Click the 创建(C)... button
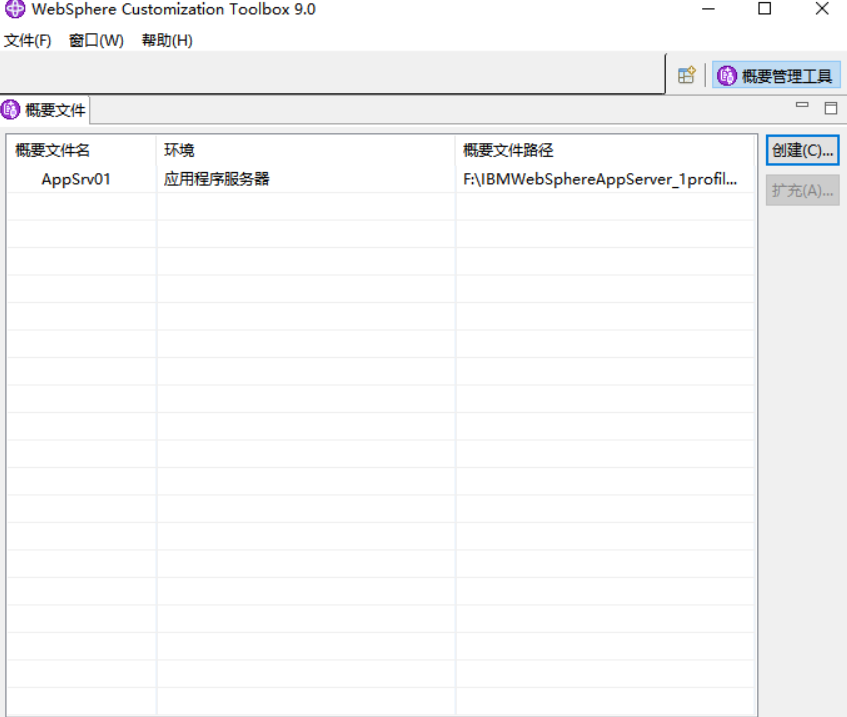Image resolution: width=847 pixels, height=717 pixels. point(802,150)
